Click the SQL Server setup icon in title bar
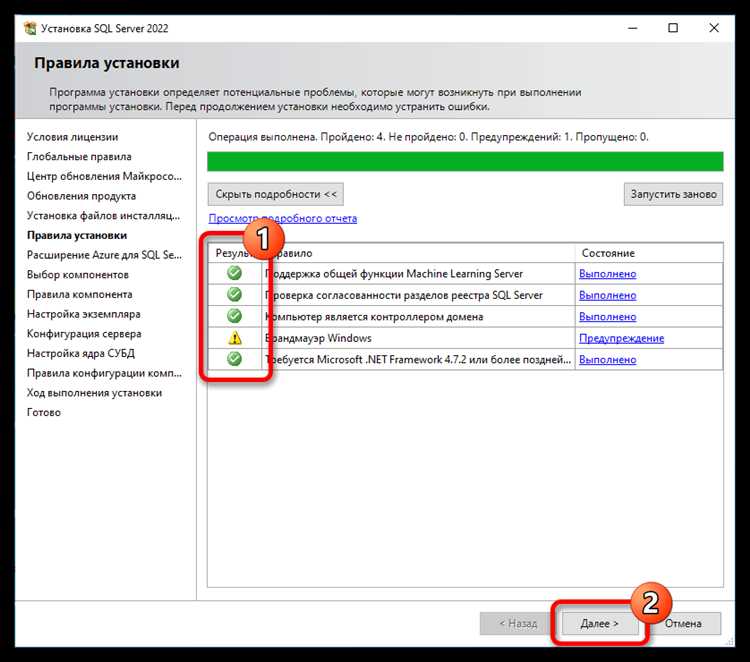The height and width of the screenshot is (662, 750). 30,28
